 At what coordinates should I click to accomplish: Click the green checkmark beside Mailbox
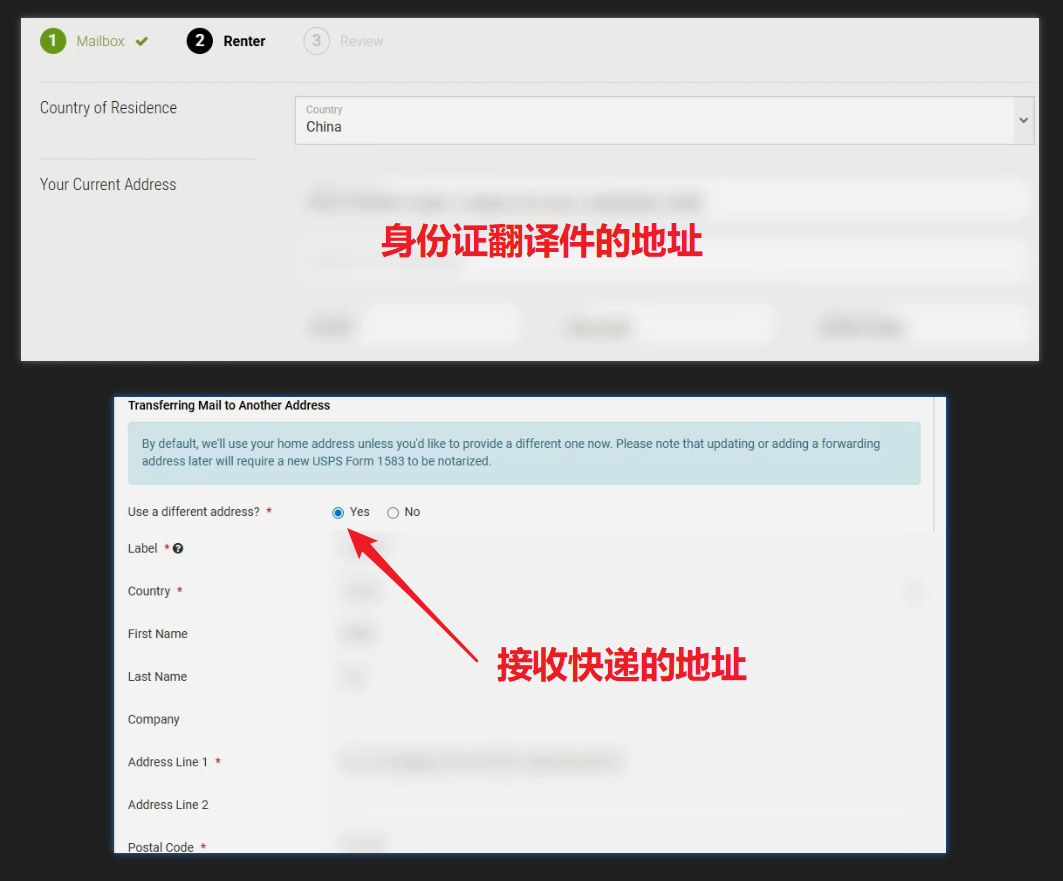(142, 41)
